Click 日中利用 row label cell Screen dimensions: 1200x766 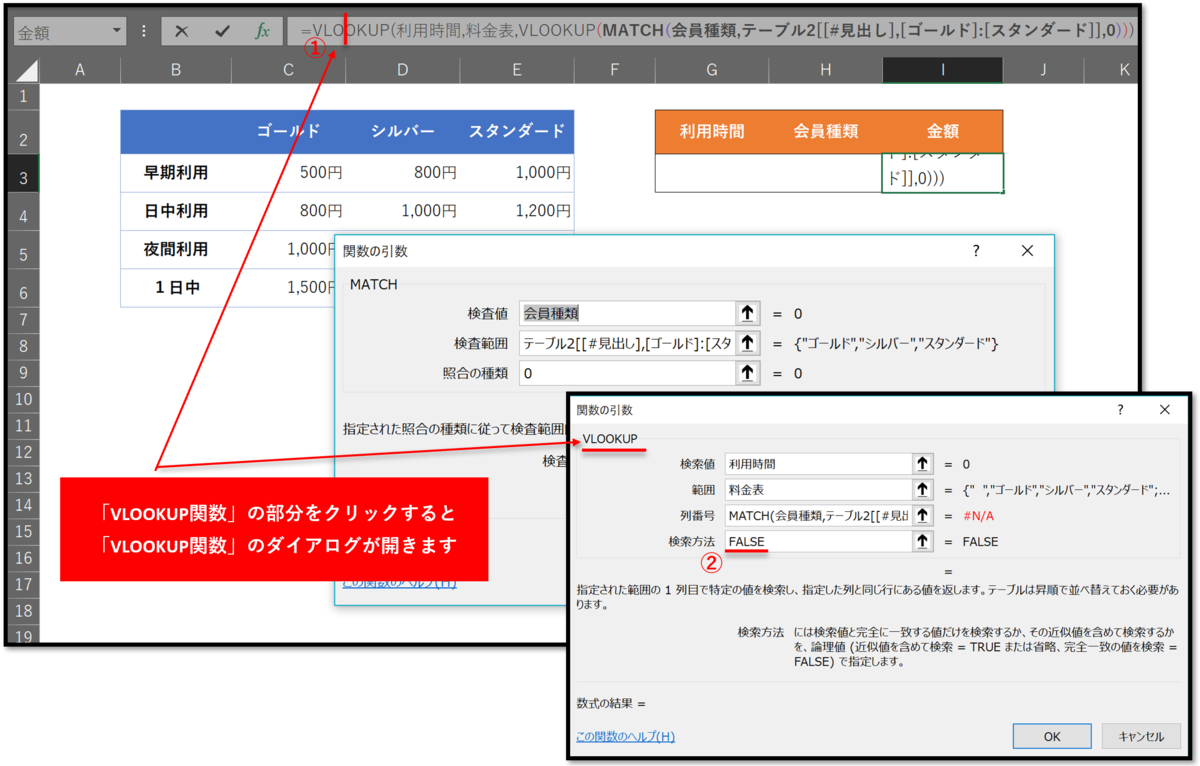click(176, 211)
